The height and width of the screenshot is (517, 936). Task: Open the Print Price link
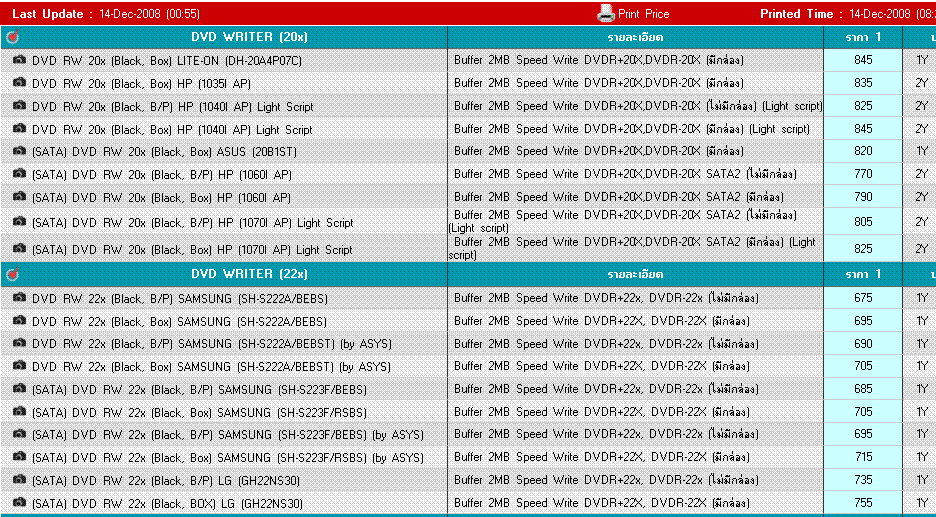(x=644, y=14)
